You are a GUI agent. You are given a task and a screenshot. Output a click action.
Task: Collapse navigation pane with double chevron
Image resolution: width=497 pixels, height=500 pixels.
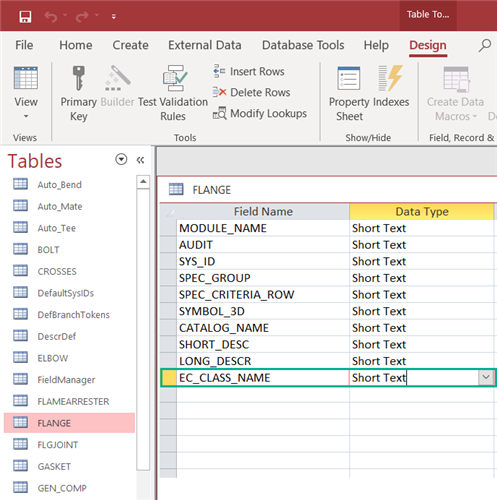pyautogui.click(x=140, y=160)
